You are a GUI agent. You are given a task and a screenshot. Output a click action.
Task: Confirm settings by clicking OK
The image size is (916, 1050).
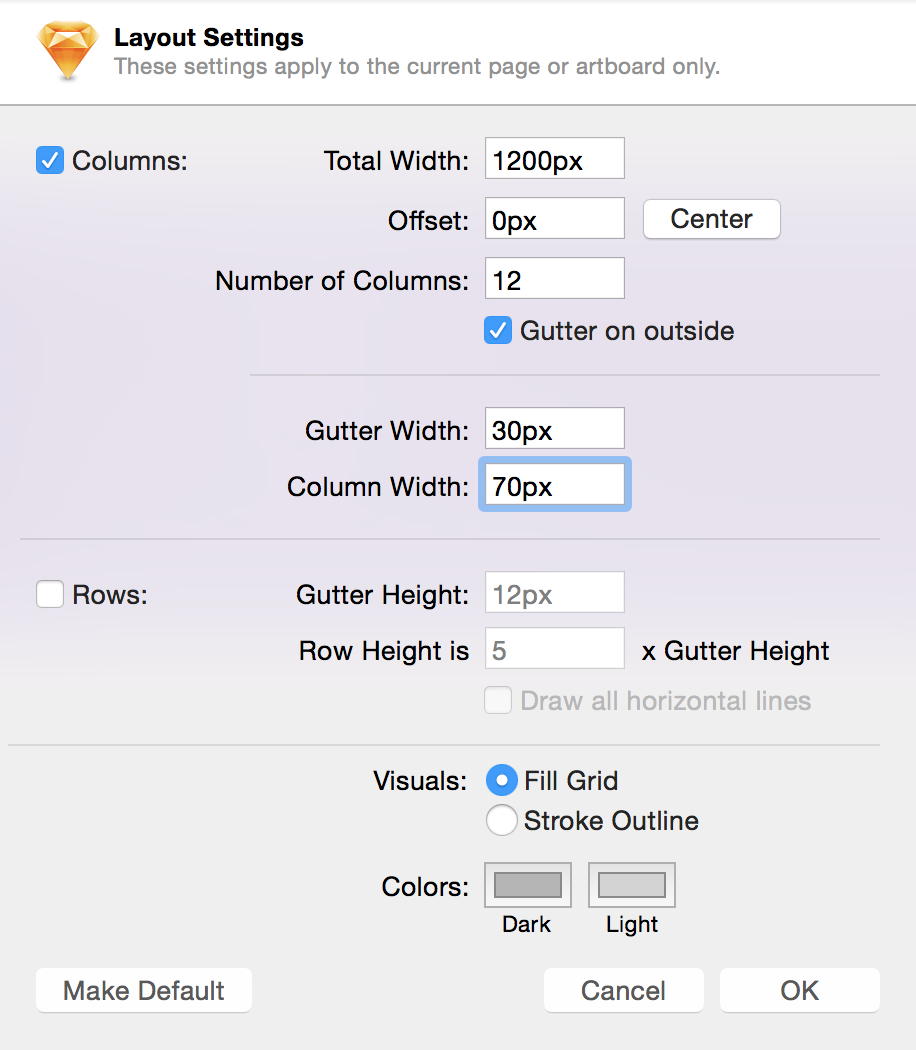pos(799,990)
